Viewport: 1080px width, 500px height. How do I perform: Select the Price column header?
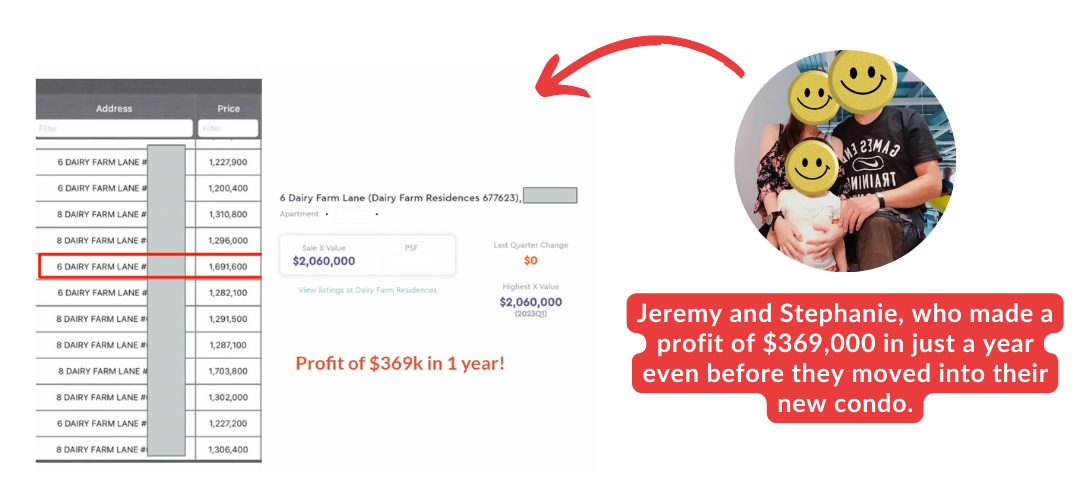click(x=229, y=108)
